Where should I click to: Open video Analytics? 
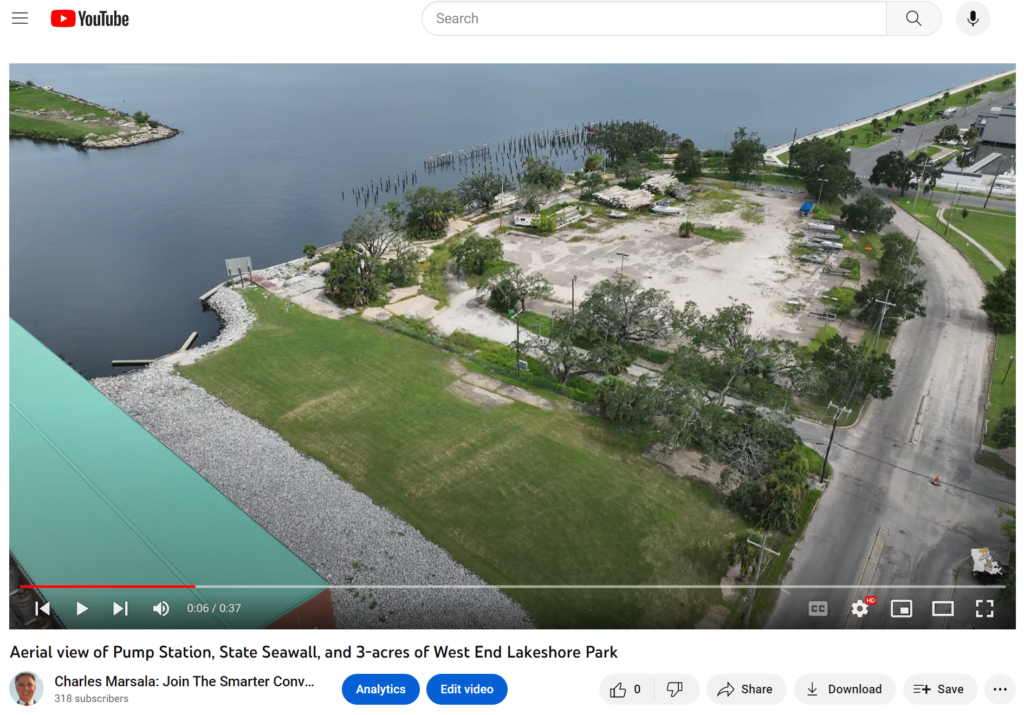tap(381, 689)
